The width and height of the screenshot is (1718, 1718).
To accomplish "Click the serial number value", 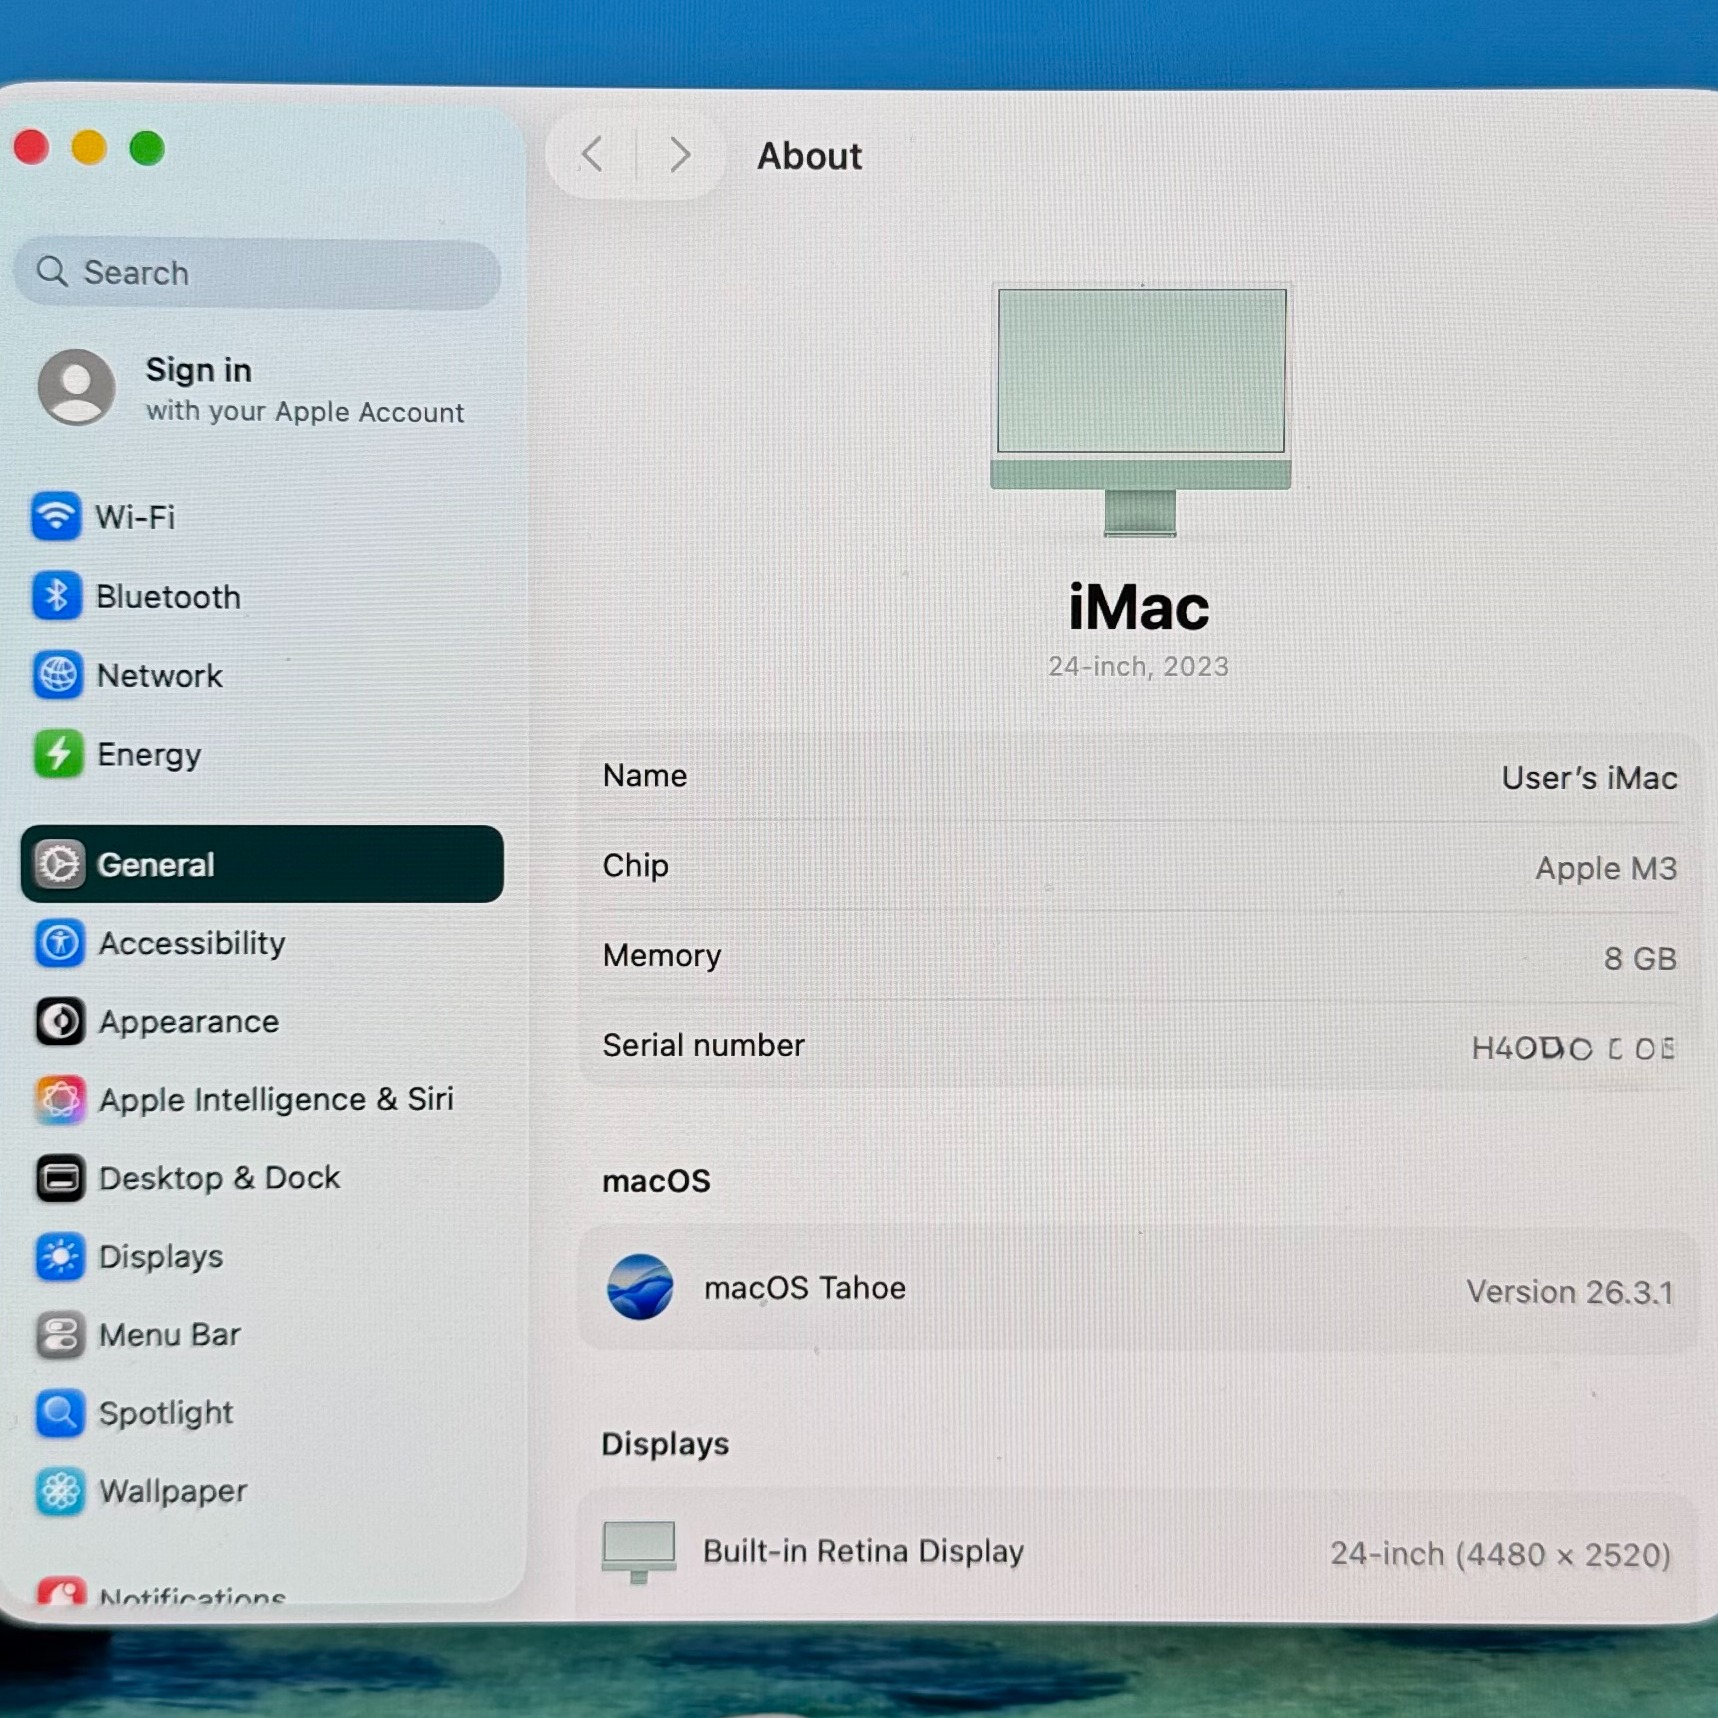I will coord(1573,1048).
